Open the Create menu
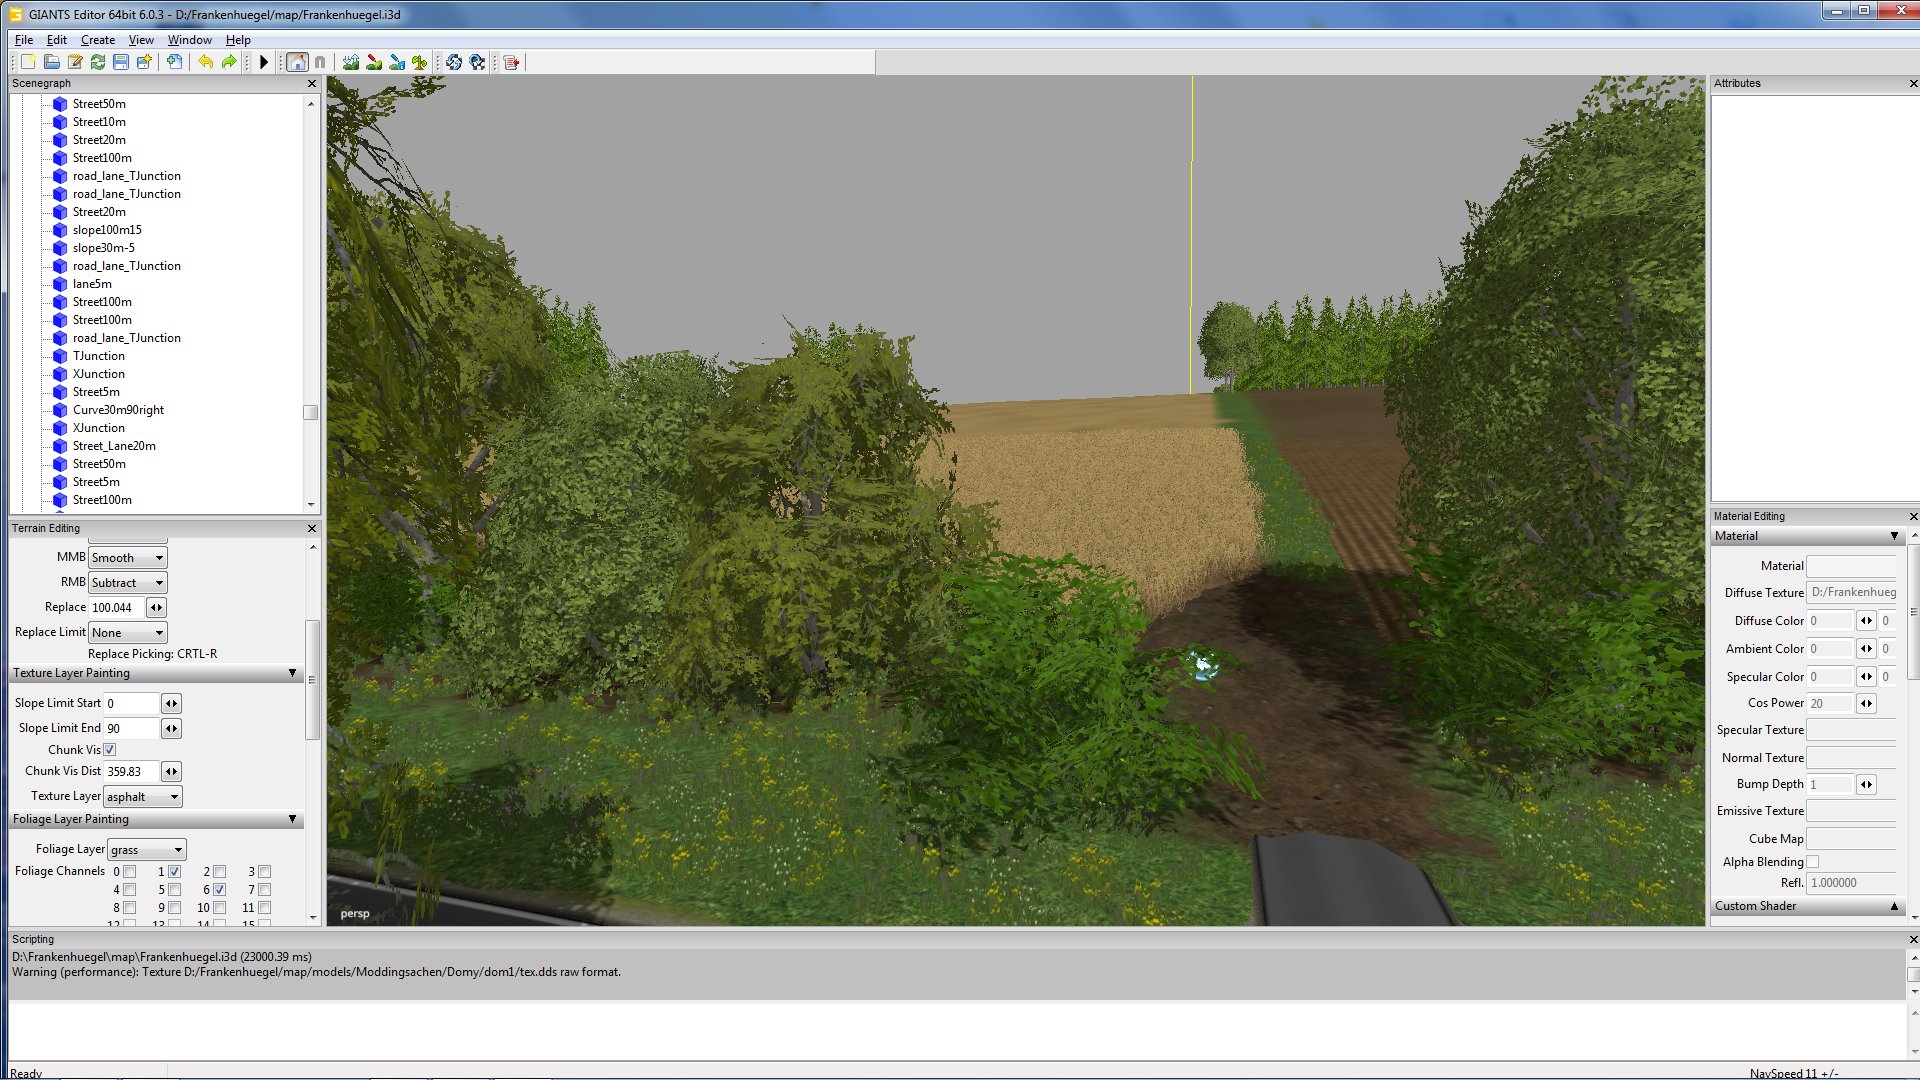 coord(97,40)
